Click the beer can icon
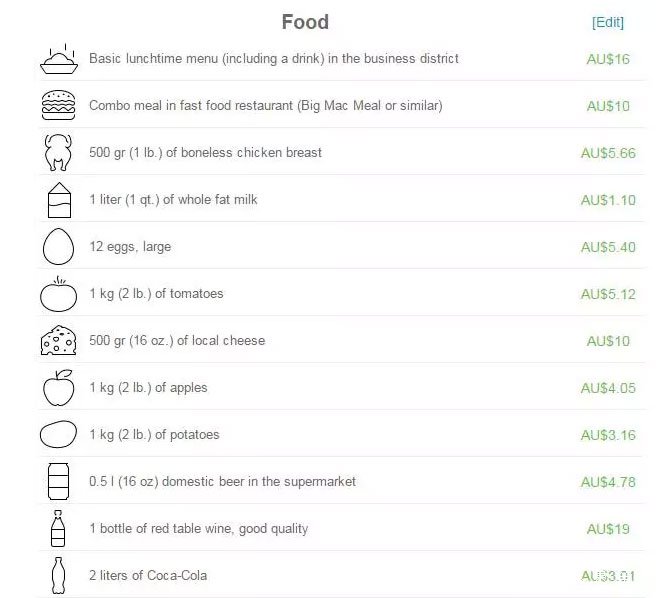The image size is (660, 598). coord(59,481)
